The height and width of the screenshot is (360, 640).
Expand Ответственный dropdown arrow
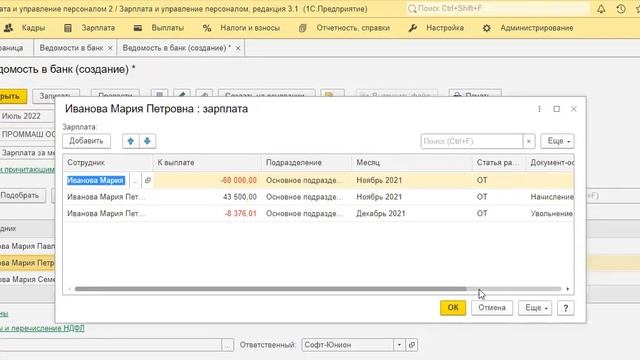[x=399, y=345]
